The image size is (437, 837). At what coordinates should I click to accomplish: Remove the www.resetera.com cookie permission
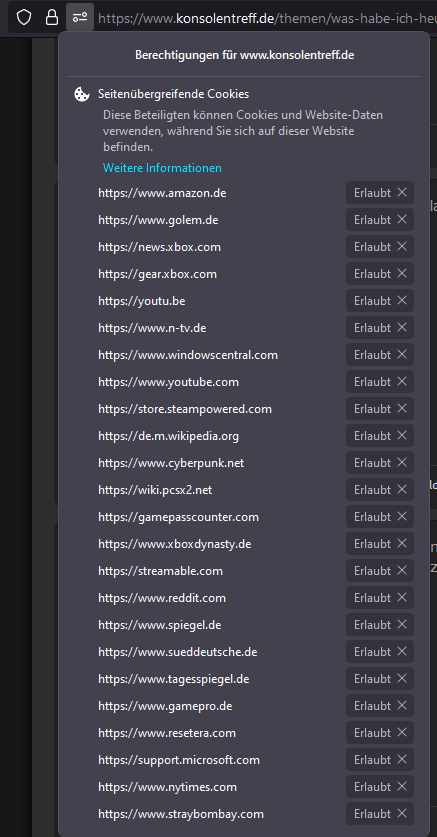pos(402,732)
